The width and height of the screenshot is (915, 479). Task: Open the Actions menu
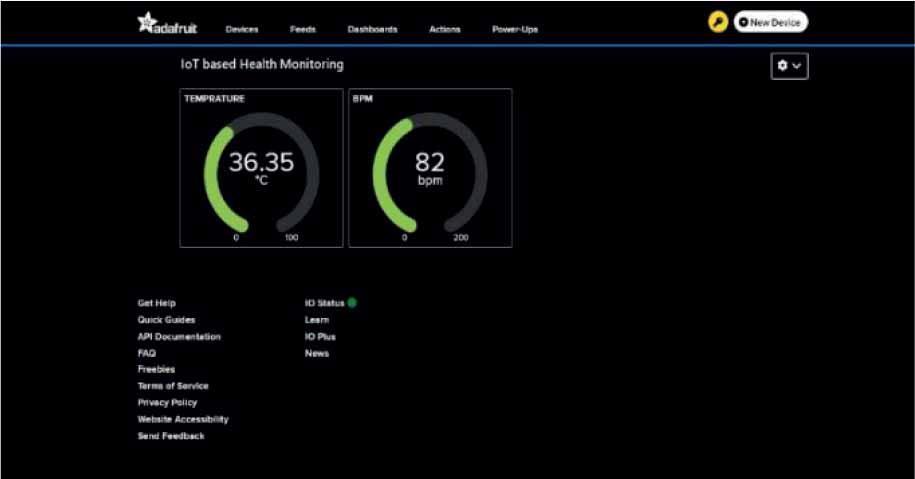[445, 30]
